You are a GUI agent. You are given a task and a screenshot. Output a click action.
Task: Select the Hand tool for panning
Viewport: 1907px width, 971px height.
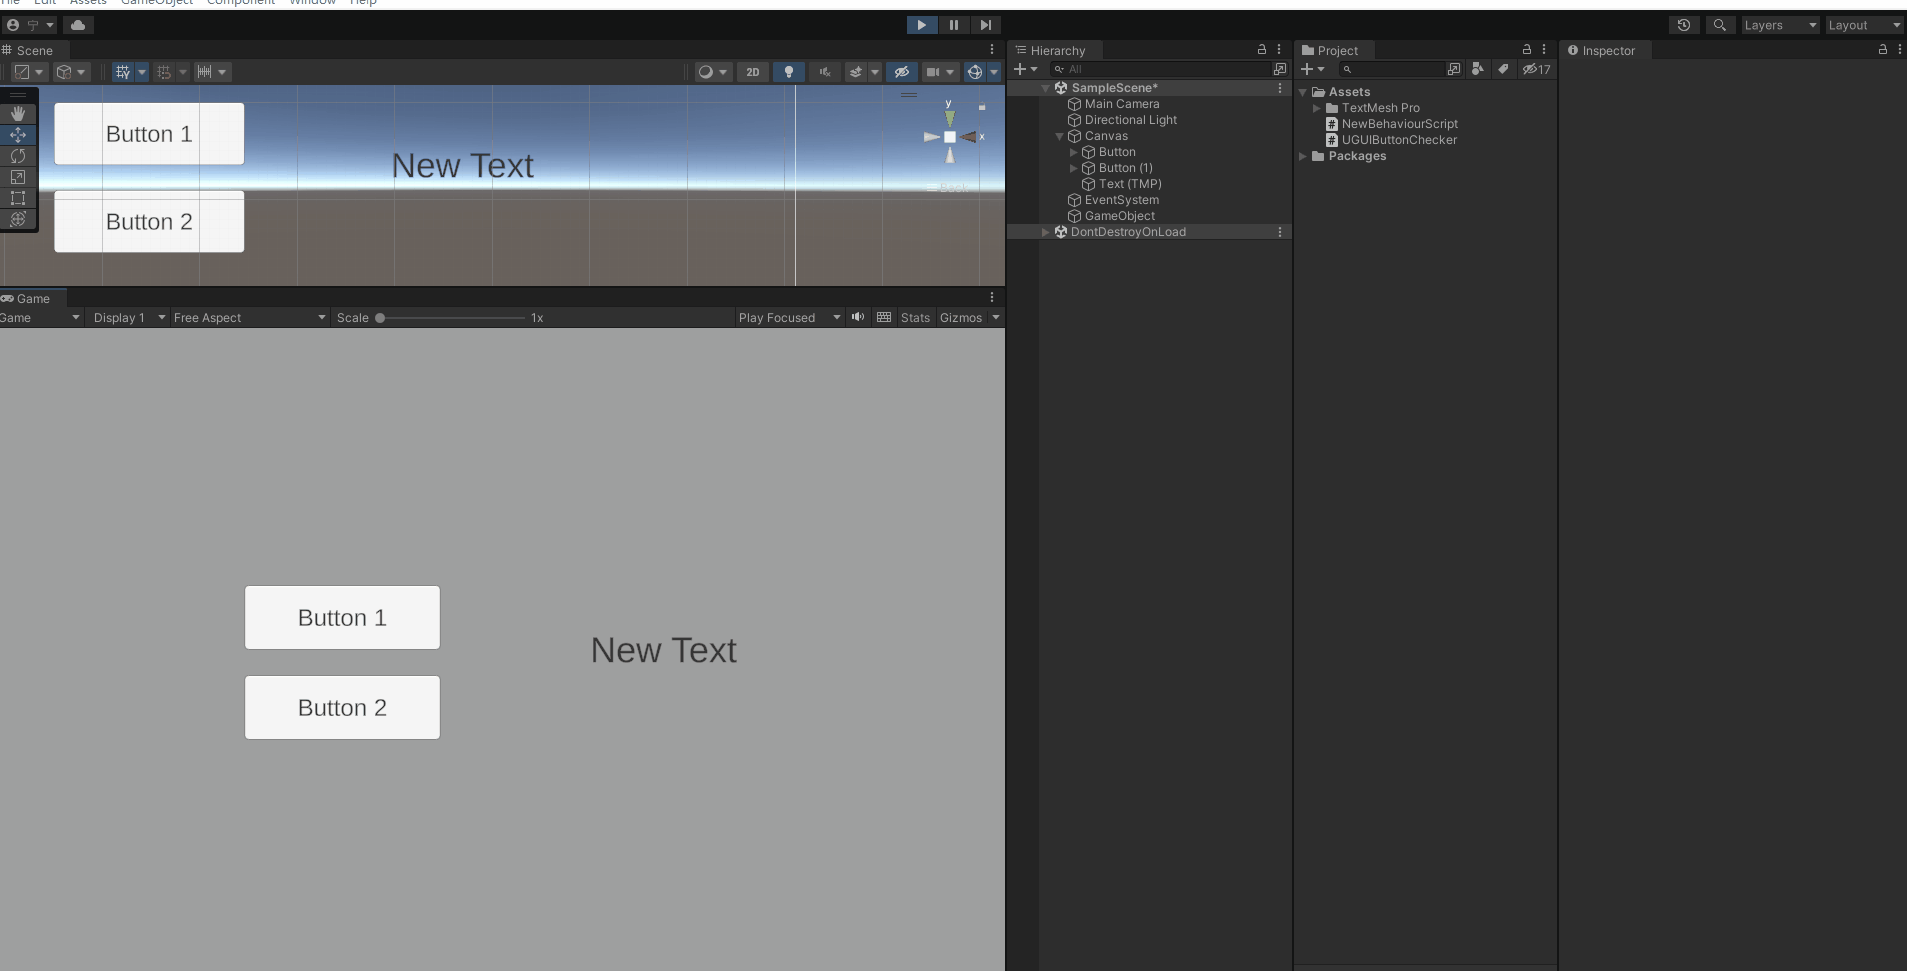click(x=18, y=113)
